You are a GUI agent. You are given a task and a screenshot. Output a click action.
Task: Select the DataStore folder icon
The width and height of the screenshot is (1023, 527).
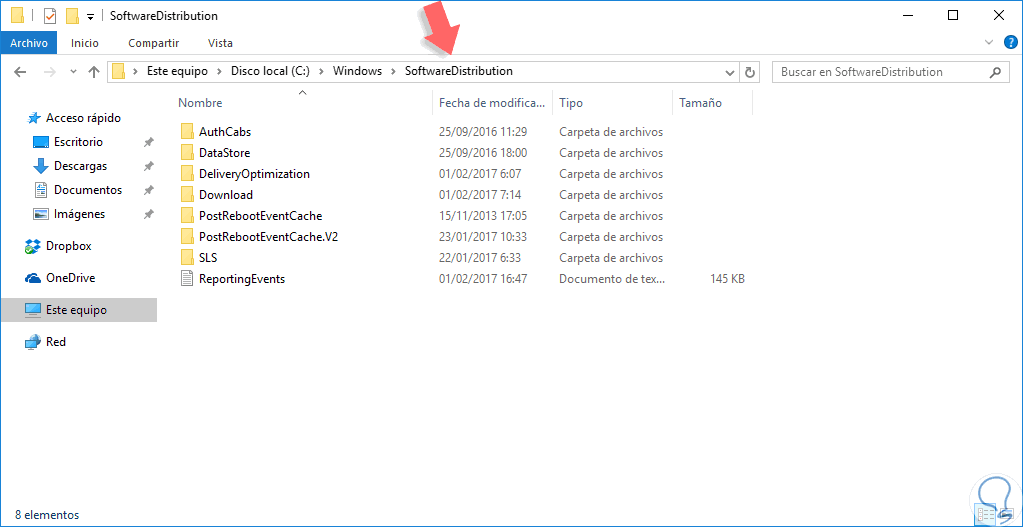click(x=187, y=153)
